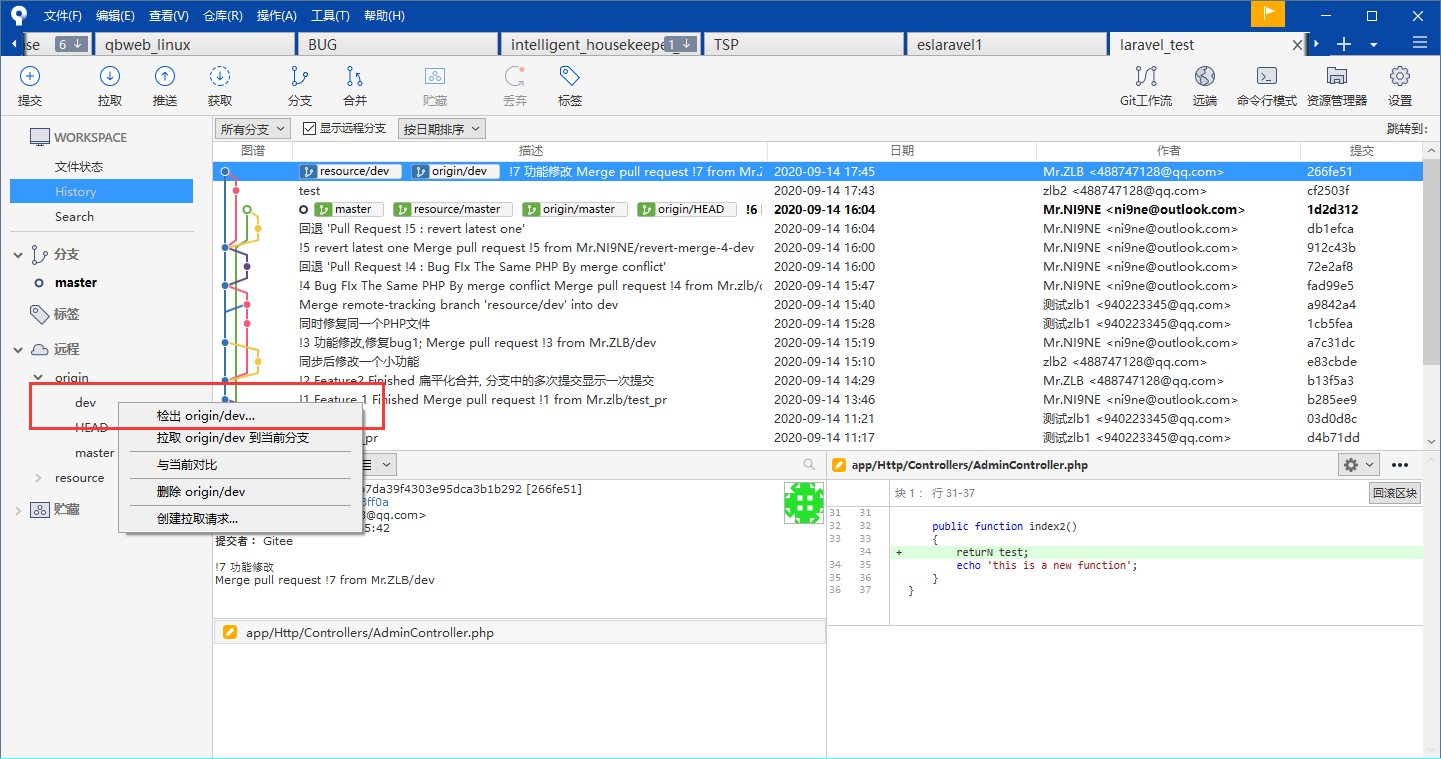Open the 按日期排序 sort dropdown

[x=441, y=129]
